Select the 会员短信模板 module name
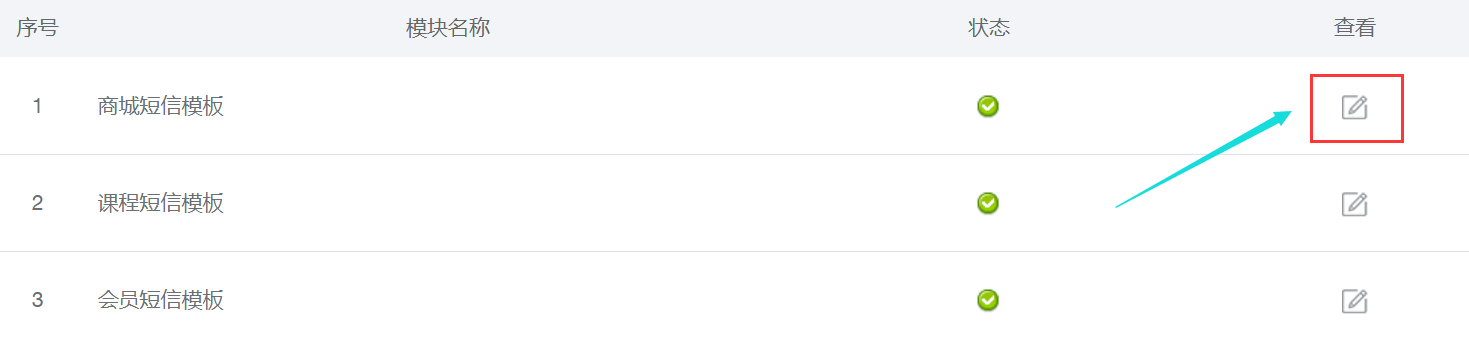Viewport: 1469px width, 360px height. (161, 300)
